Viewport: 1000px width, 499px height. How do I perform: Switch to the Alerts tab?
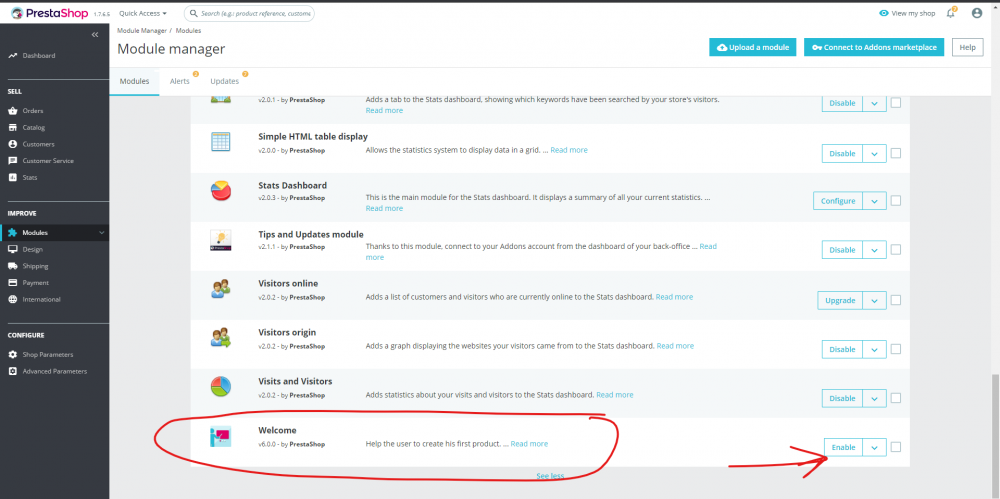pyautogui.click(x=180, y=82)
